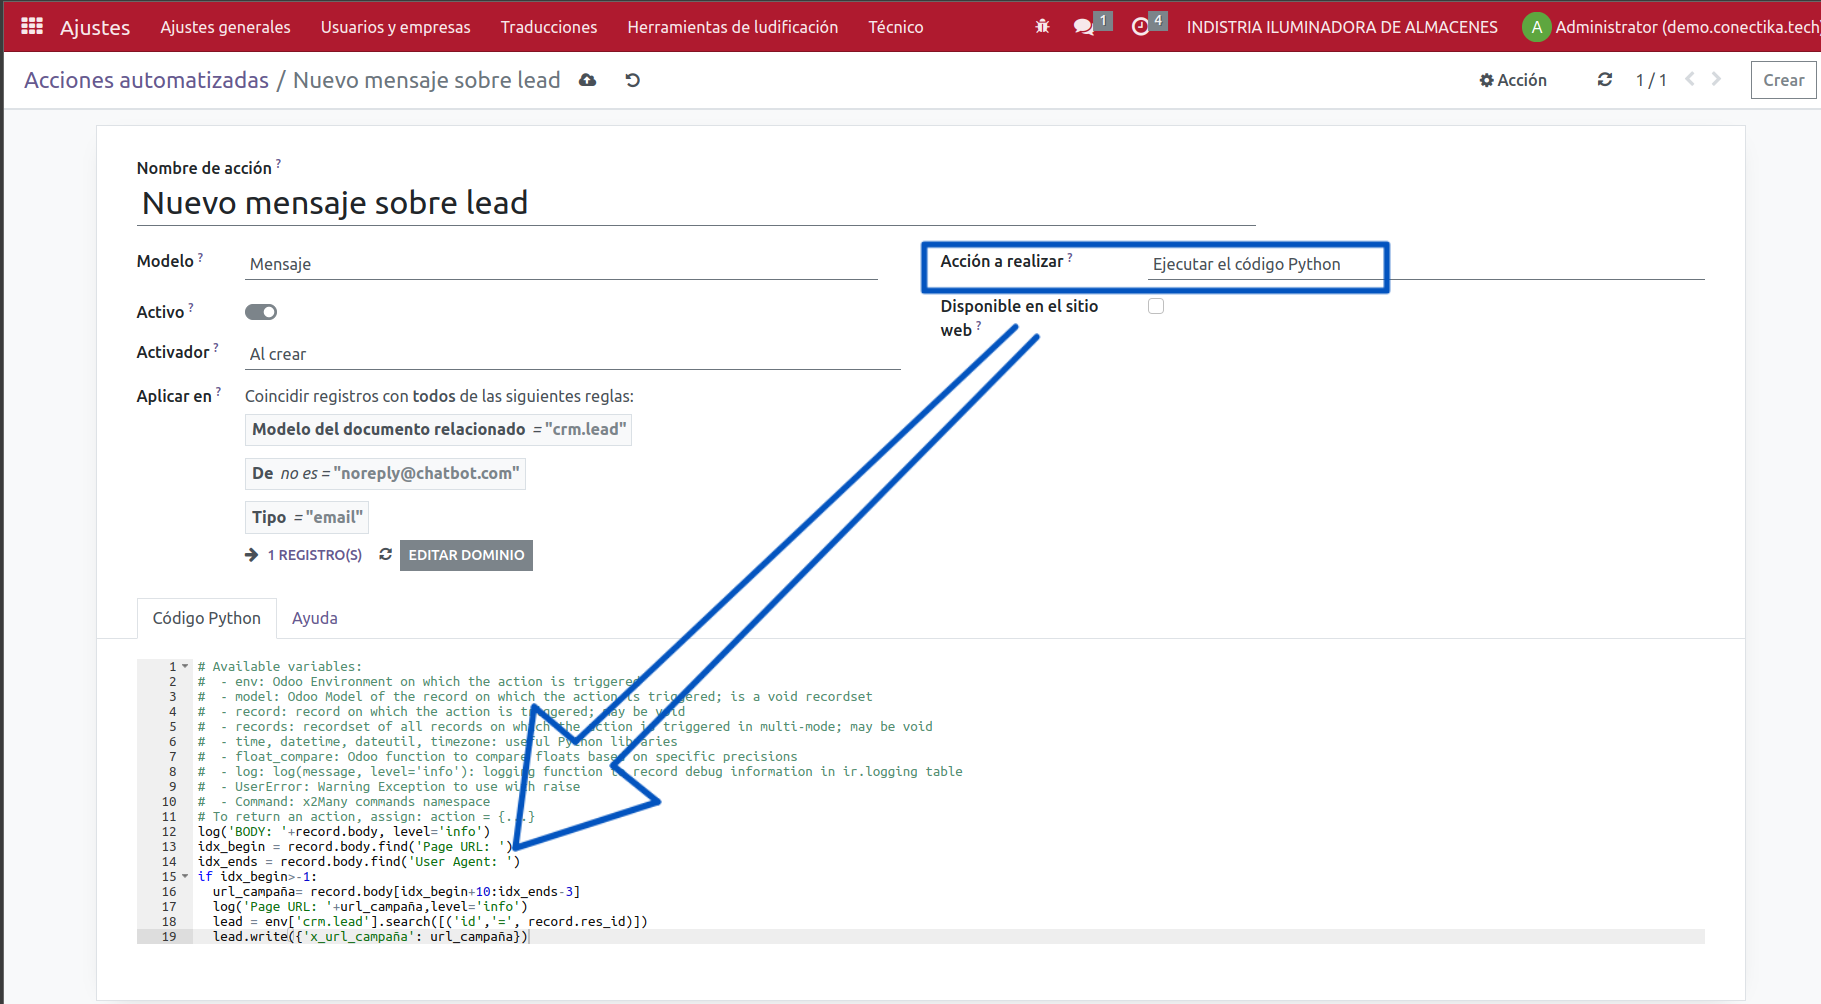
Task: Open the 1 REGISTRO(S) link
Action: (x=314, y=555)
